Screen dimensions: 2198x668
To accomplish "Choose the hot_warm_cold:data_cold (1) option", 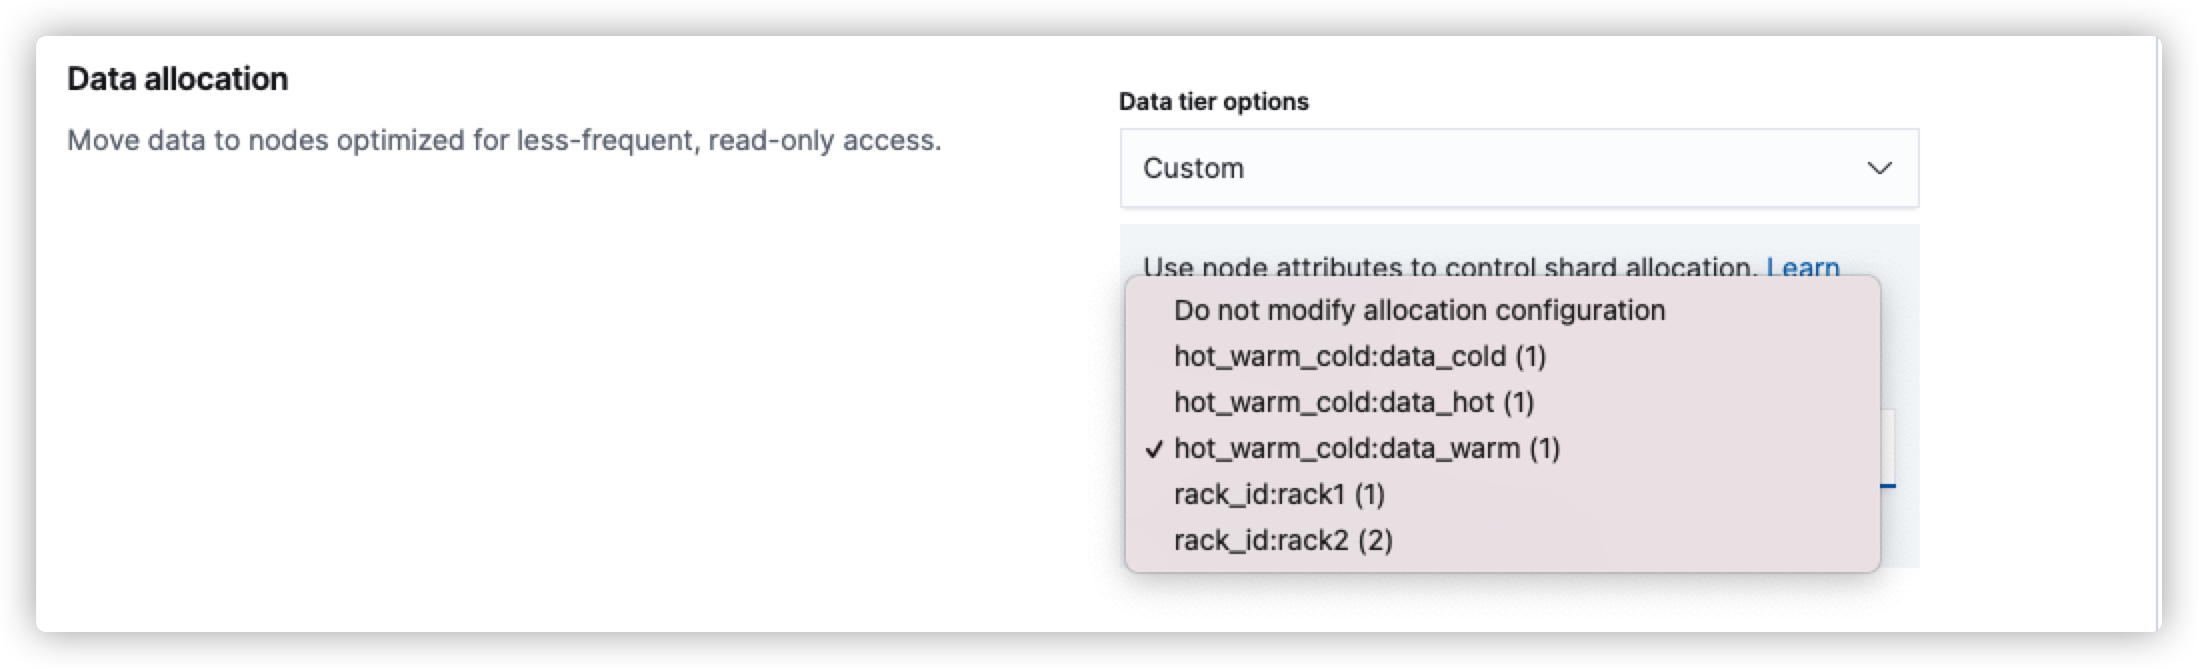I will (1359, 357).
